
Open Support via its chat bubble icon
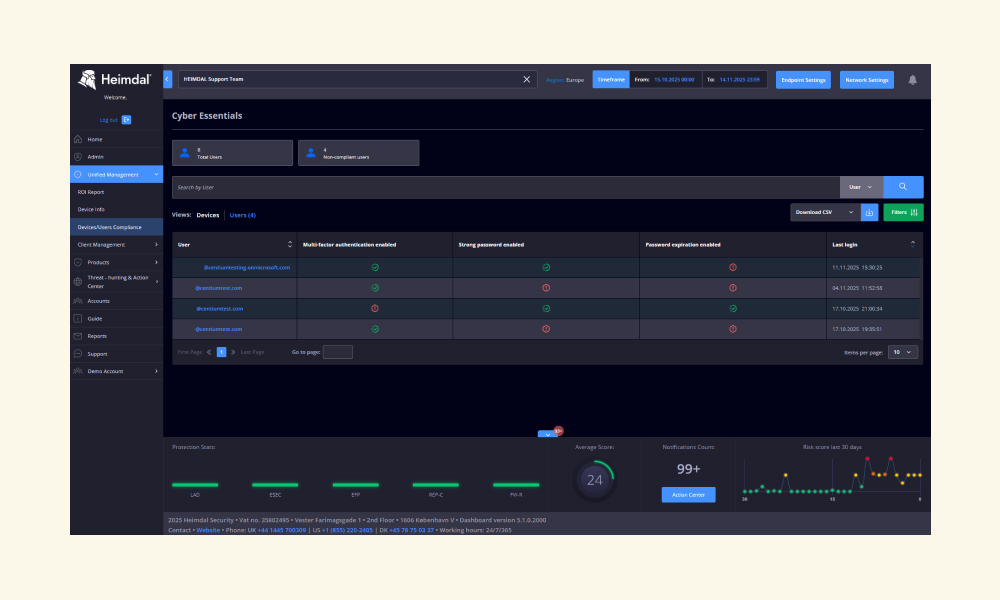pos(78,354)
